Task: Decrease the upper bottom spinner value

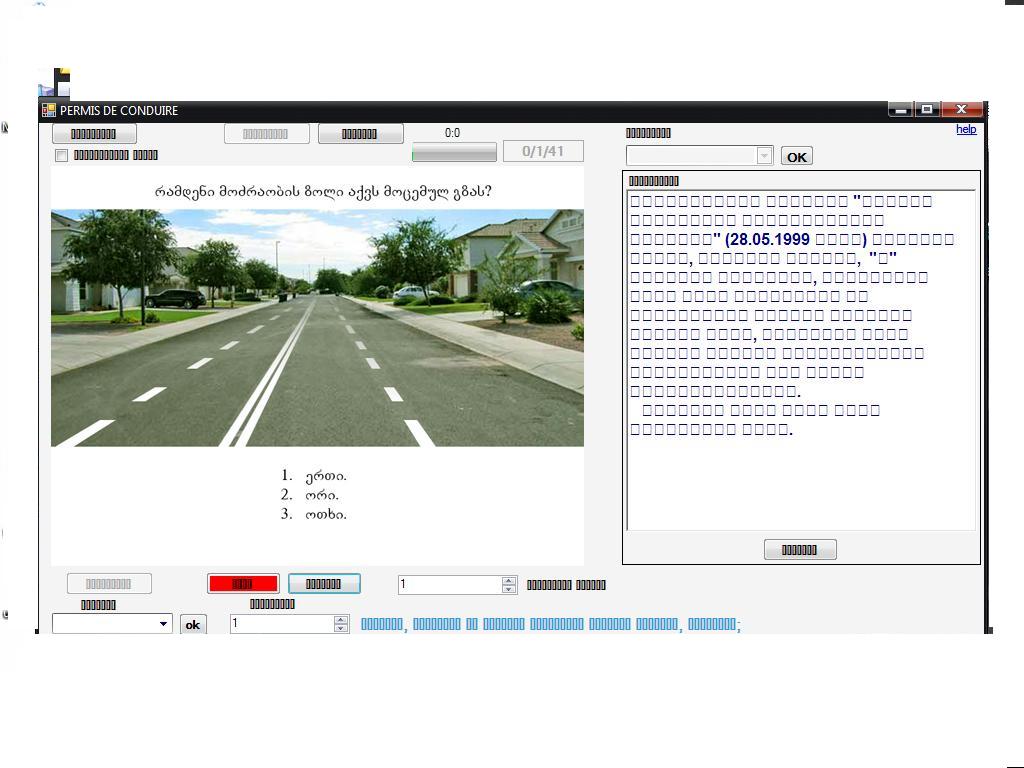Action: tap(509, 589)
